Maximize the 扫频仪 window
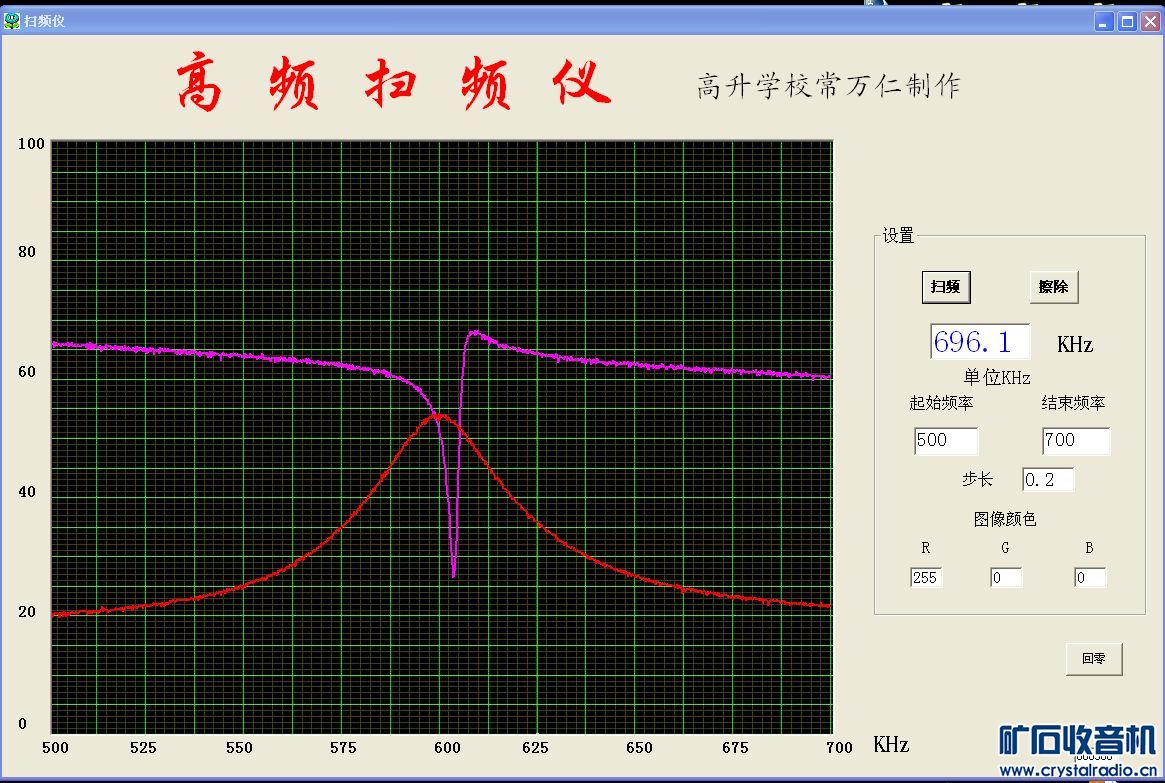The width and height of the screenshot is (1165, 783). point(1127,22)
